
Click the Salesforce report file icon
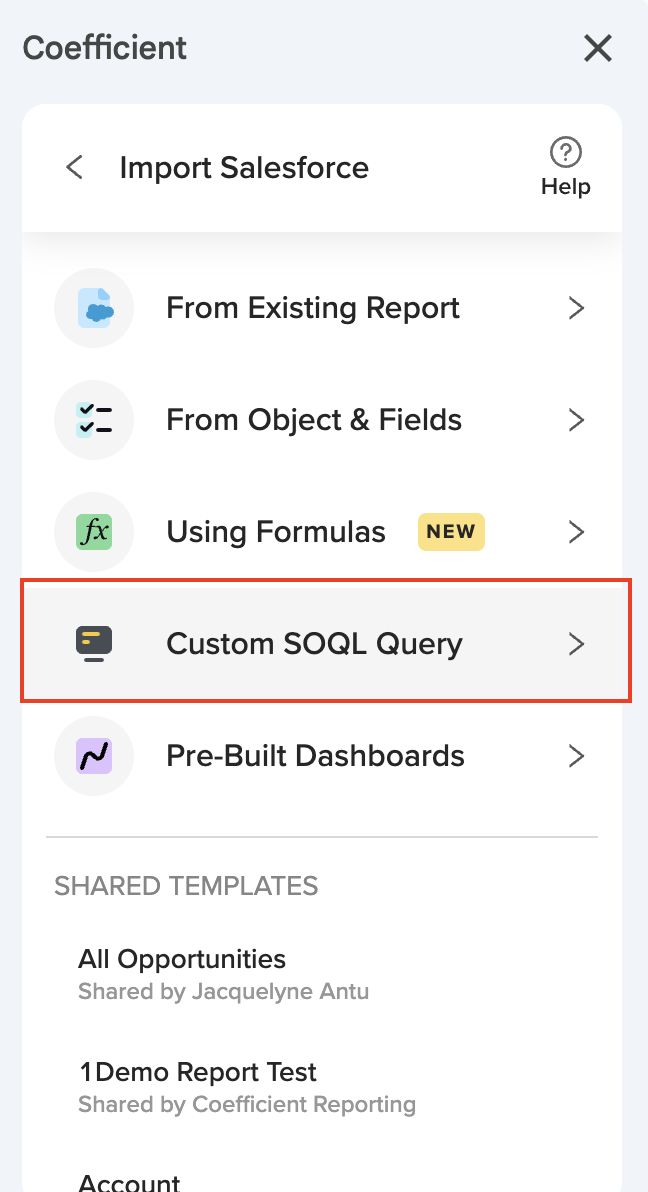click(94, 308)
